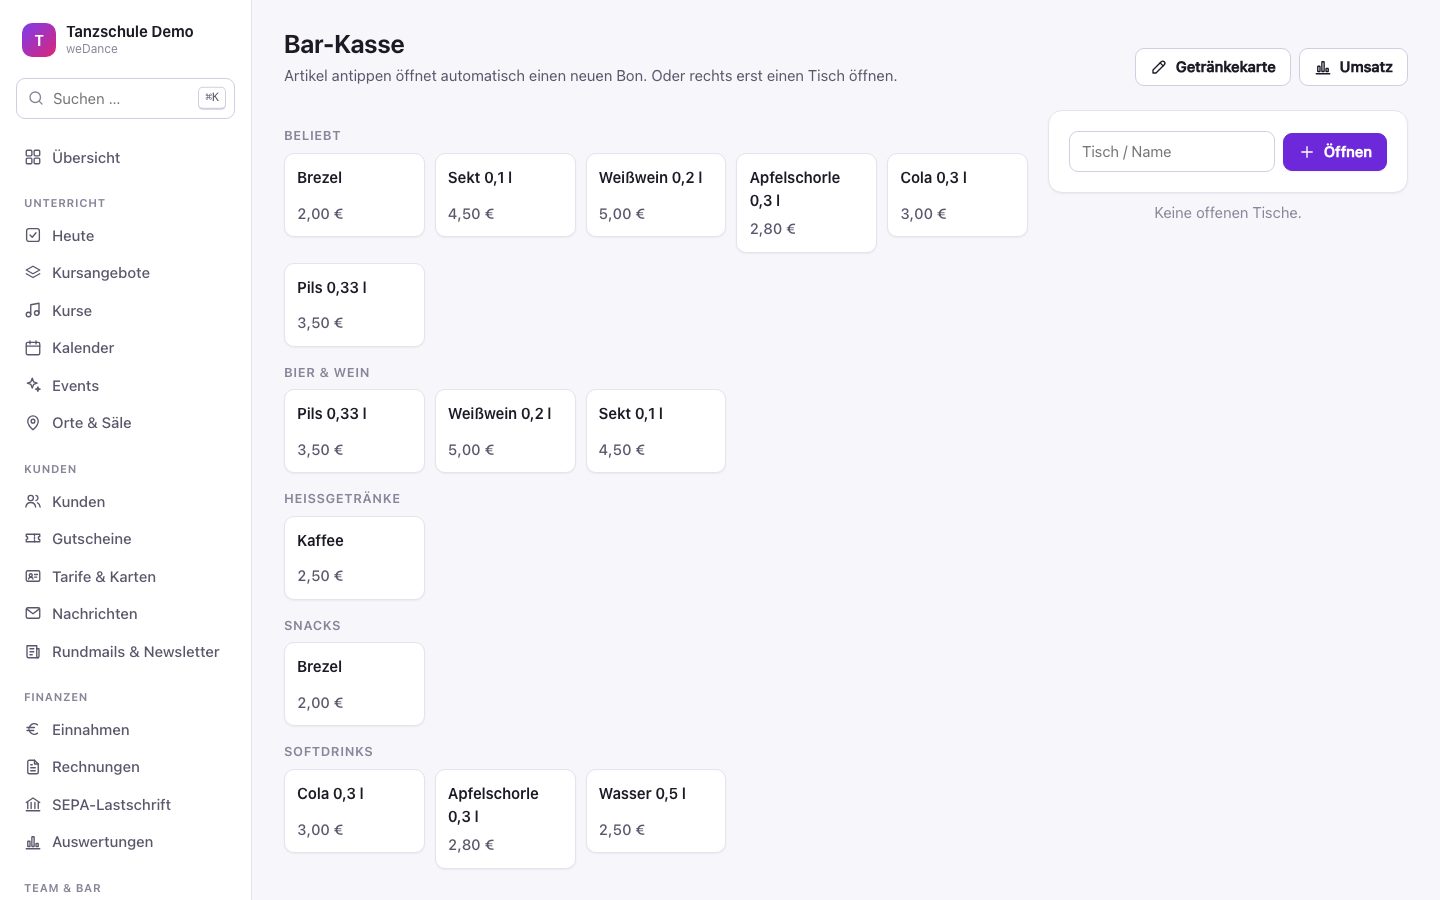Viewport: 1440px width, 900px height.
Task: Add Weißwein 0,2 l from Beliebt
Action: point(656,195)
